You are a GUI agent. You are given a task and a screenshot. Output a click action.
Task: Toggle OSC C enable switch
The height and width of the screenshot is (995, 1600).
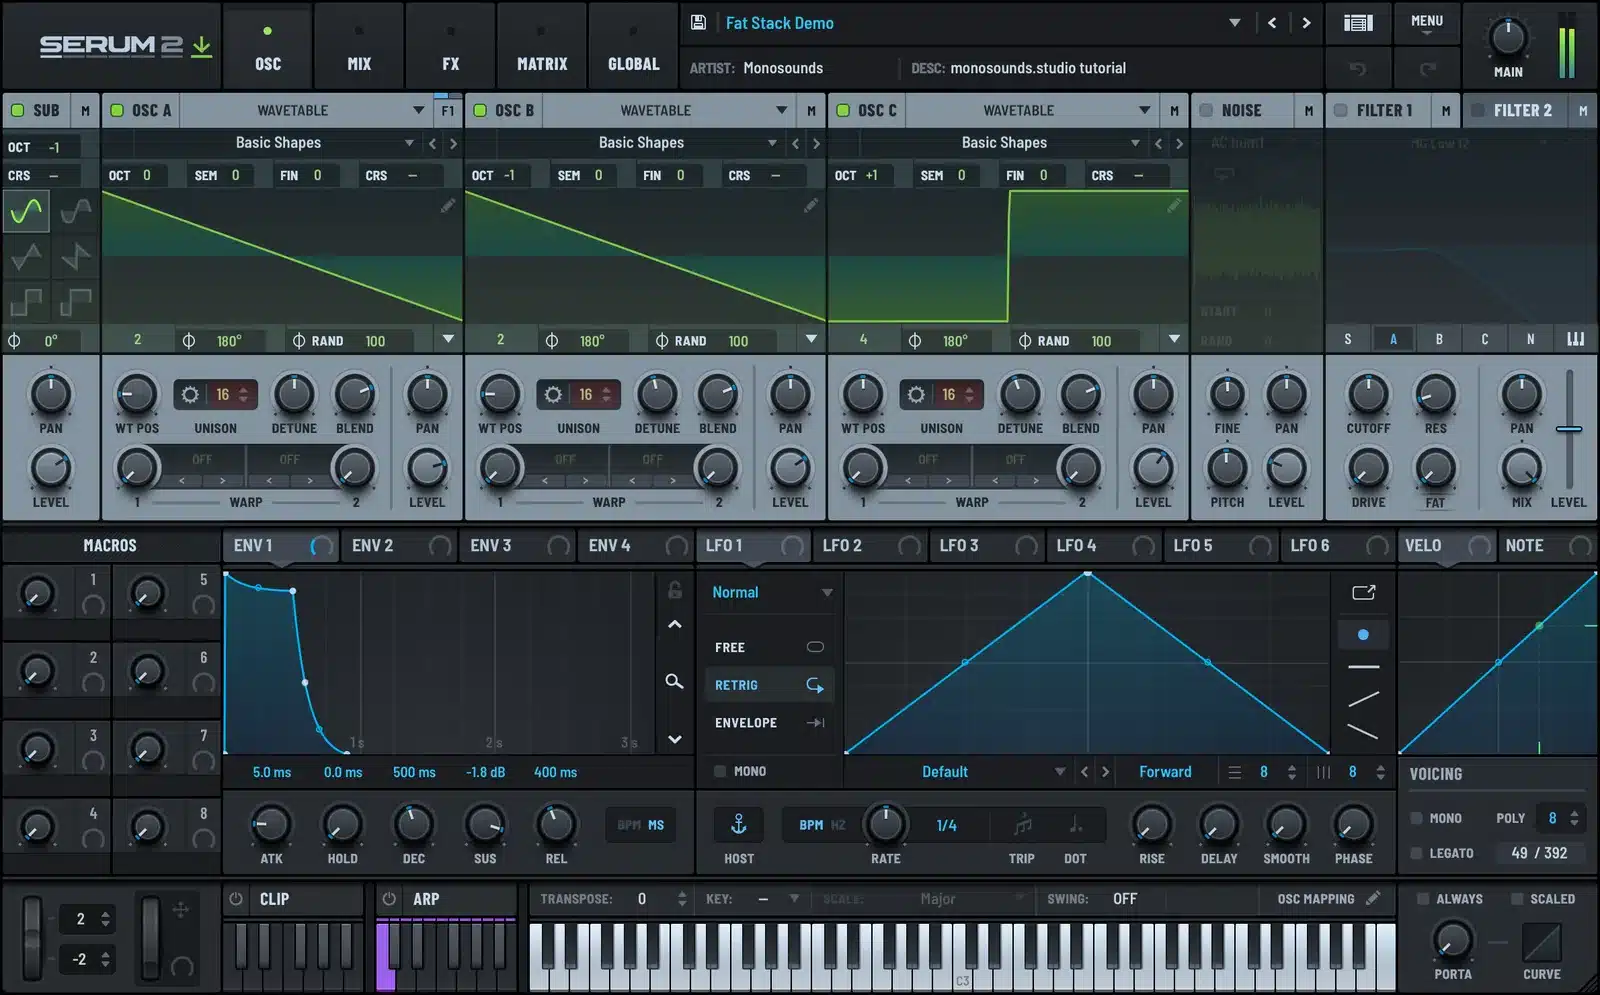843,111
